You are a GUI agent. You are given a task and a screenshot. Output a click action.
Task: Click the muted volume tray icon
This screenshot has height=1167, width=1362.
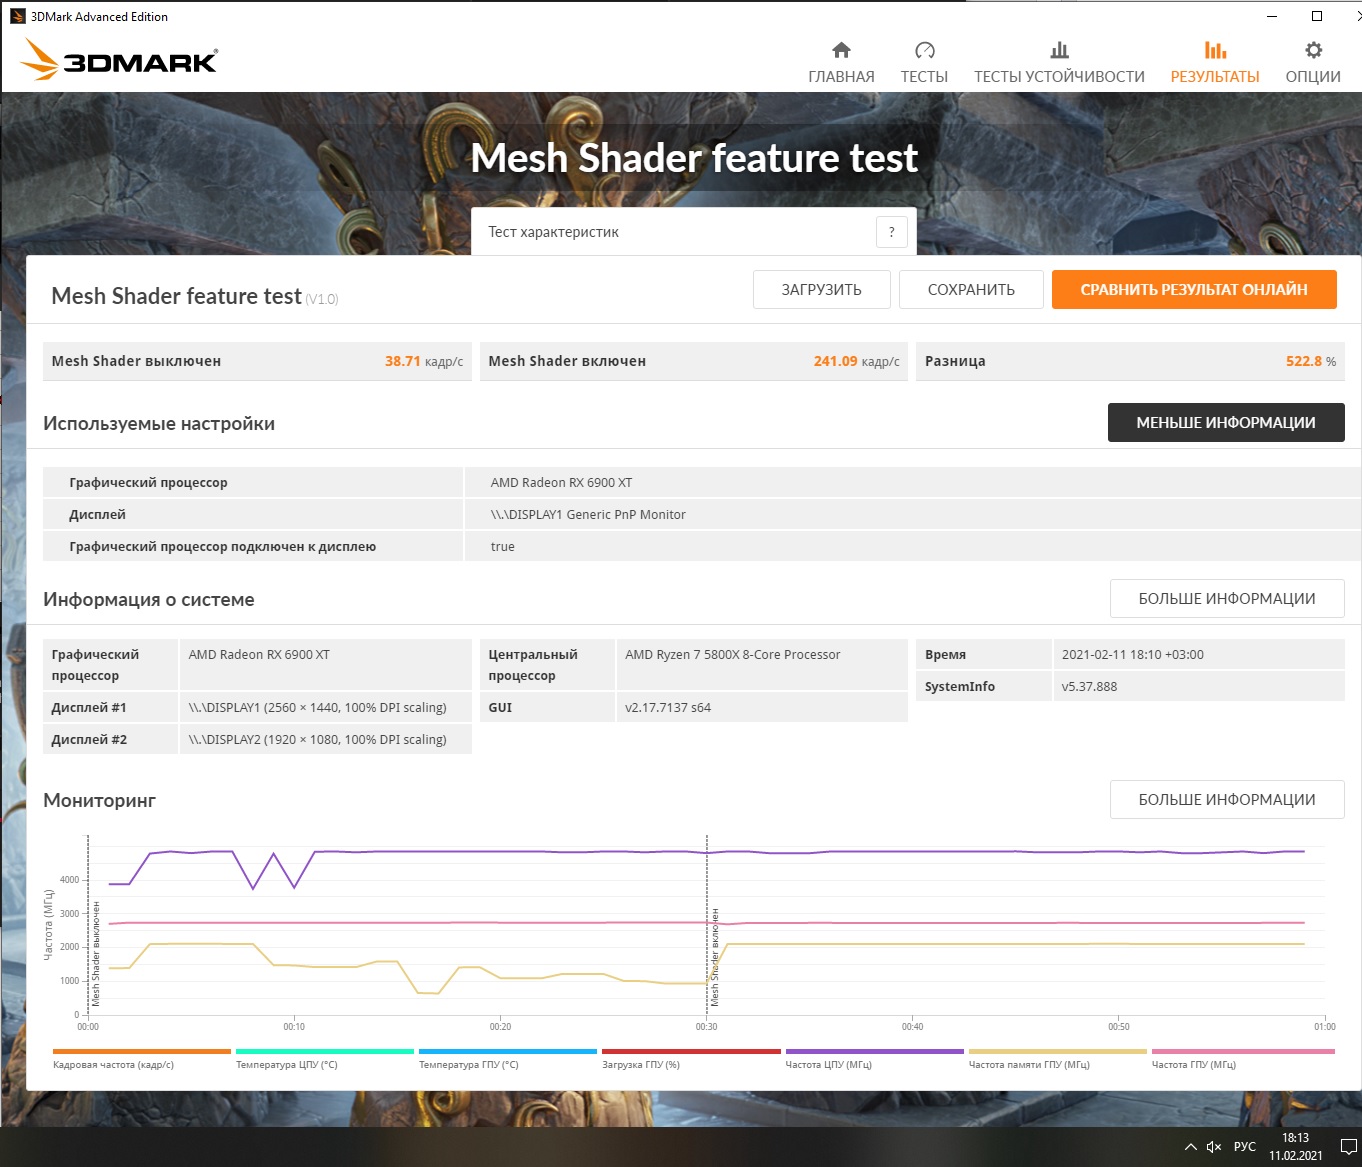coord(1214,1147)
